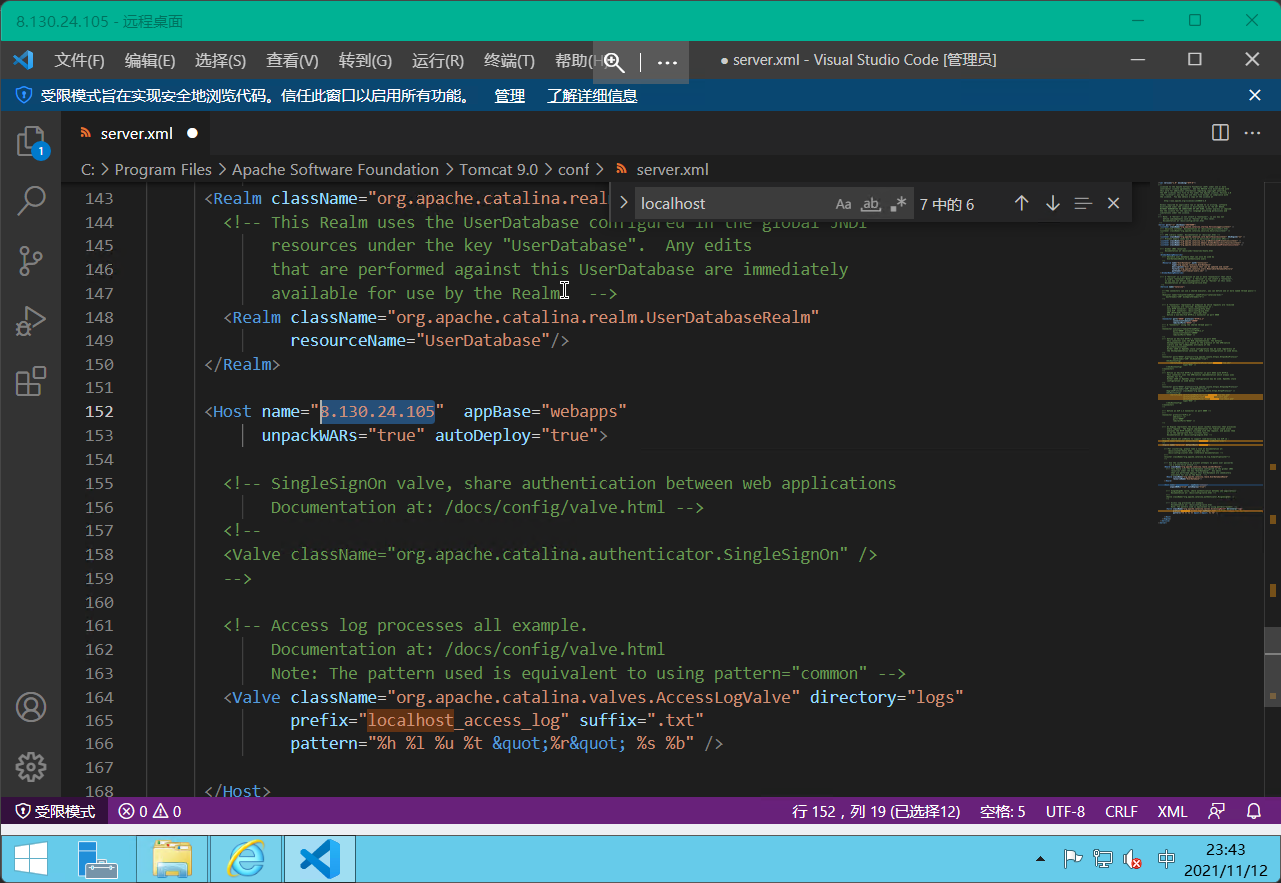Click conf breadcrumb segment

[x=574, y=170]
